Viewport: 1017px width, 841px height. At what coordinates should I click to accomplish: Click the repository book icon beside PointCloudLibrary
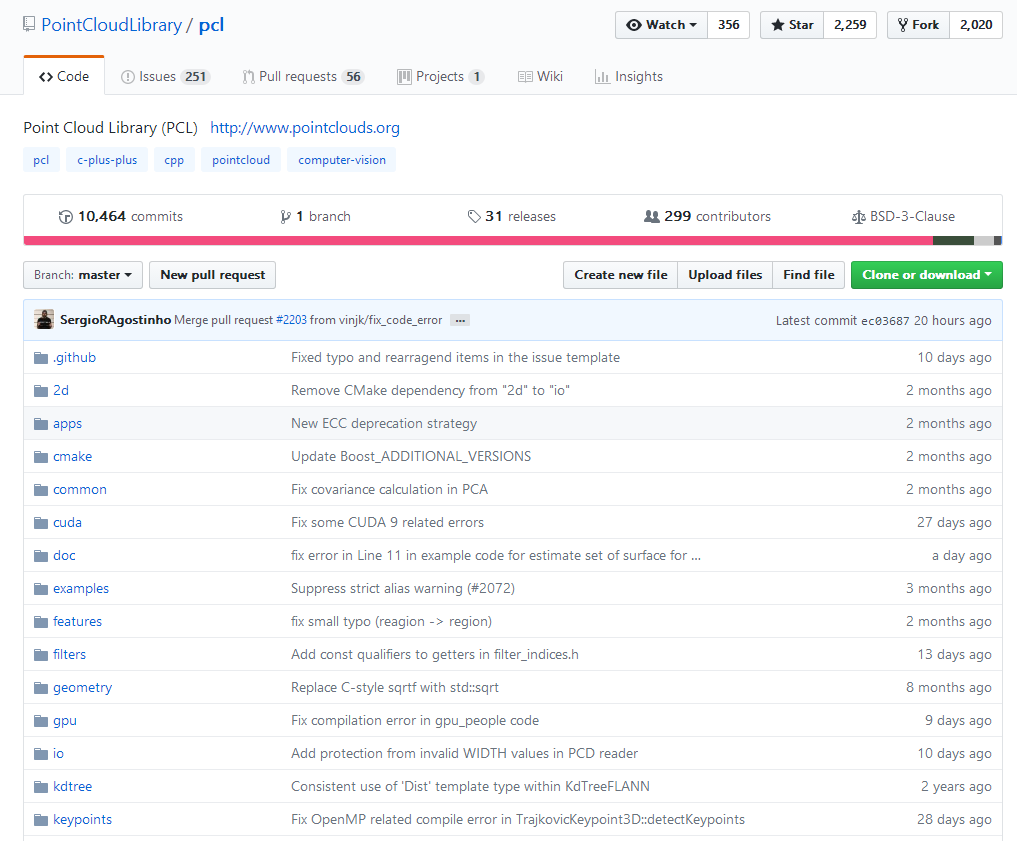(29, 25)
